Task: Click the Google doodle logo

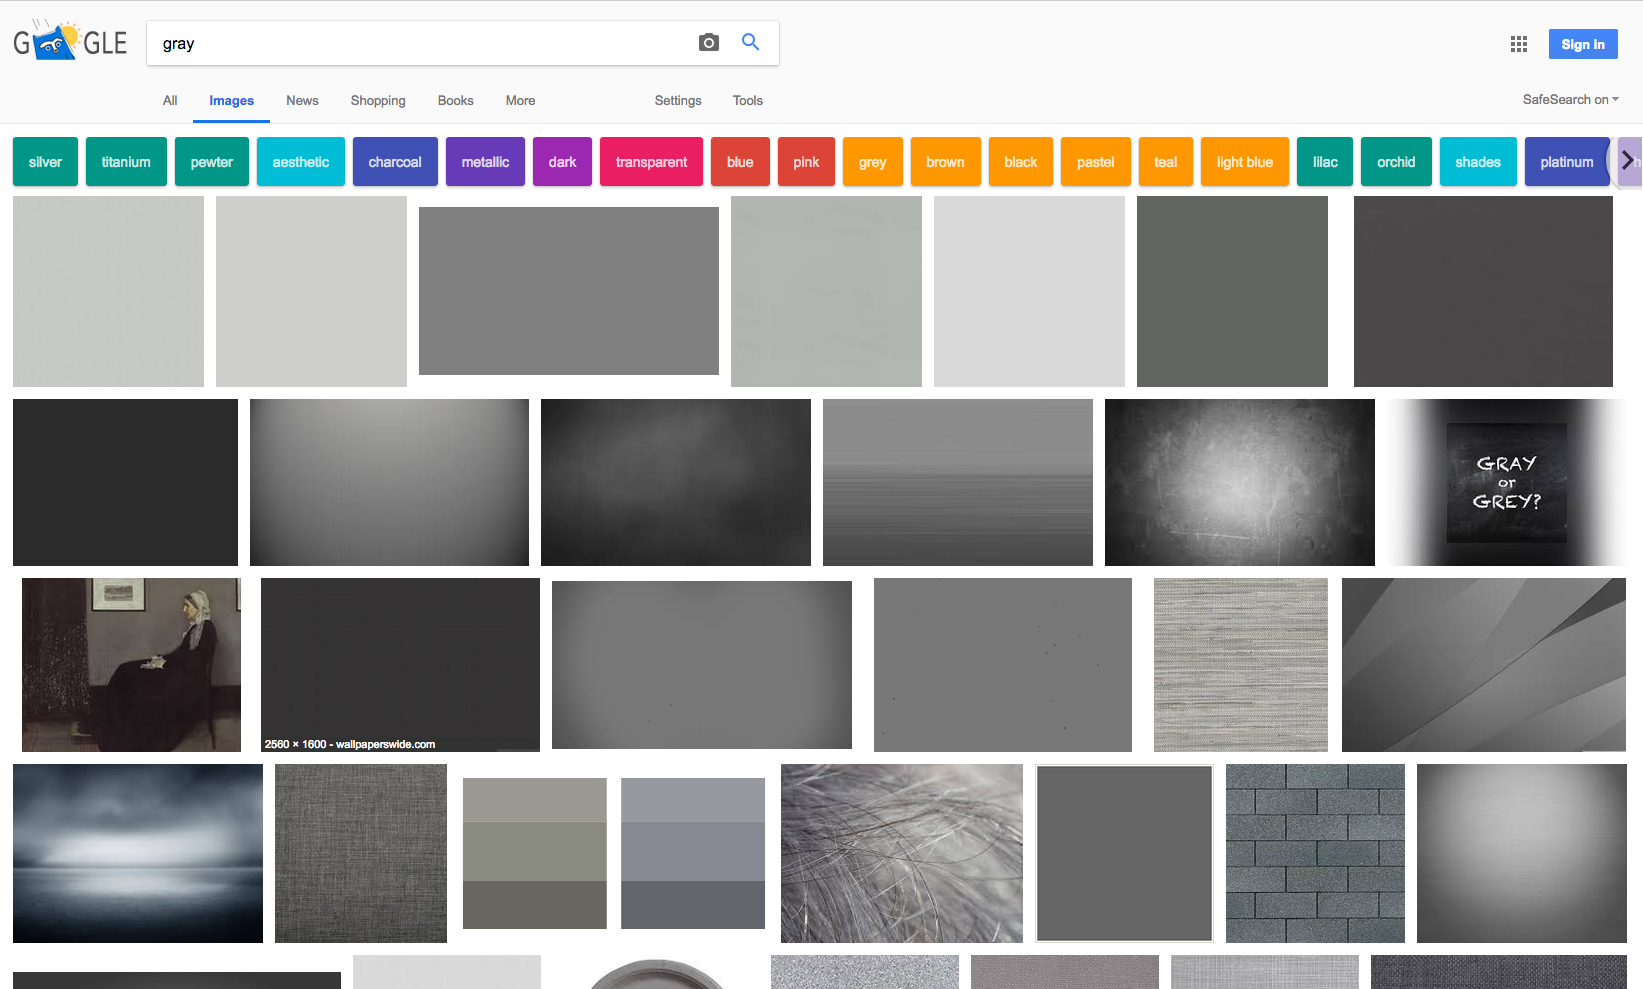Action: (x=70, y=42)
